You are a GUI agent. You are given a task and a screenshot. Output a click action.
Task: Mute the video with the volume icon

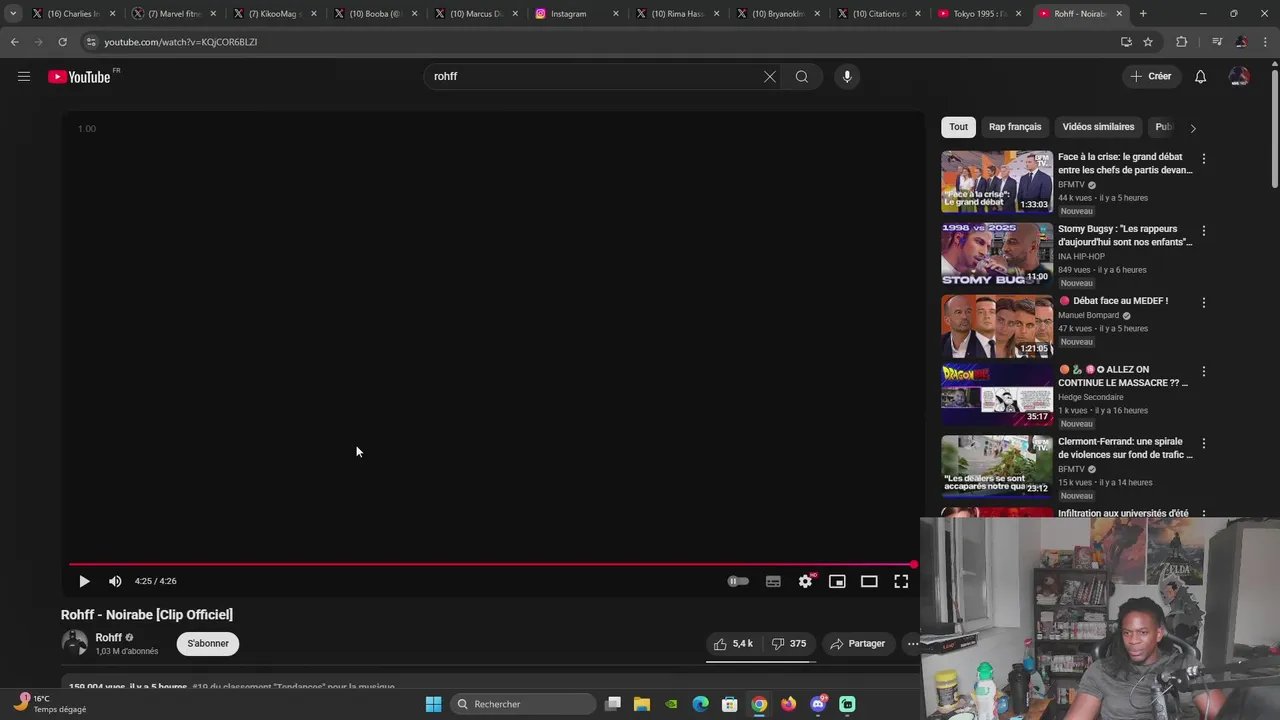pyautogui.click(x=115, y=581)
